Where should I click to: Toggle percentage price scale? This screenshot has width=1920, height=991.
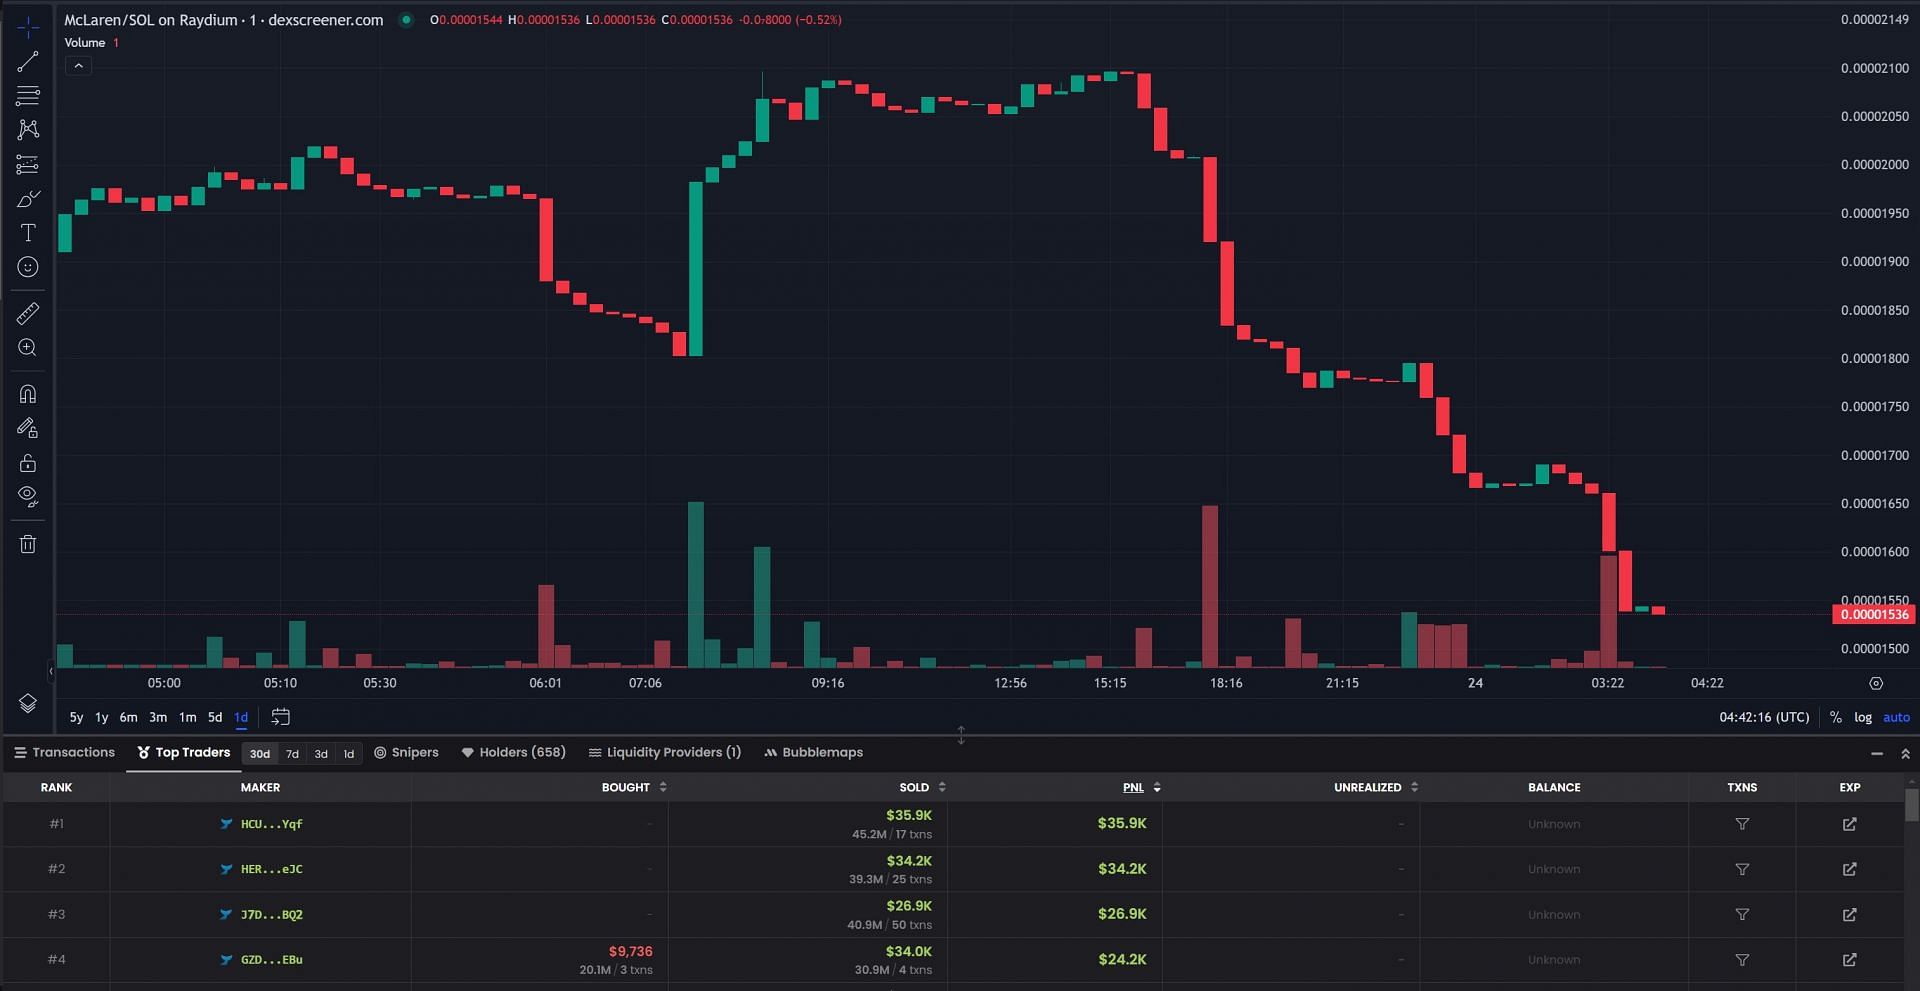click(x=1835, y=717)
